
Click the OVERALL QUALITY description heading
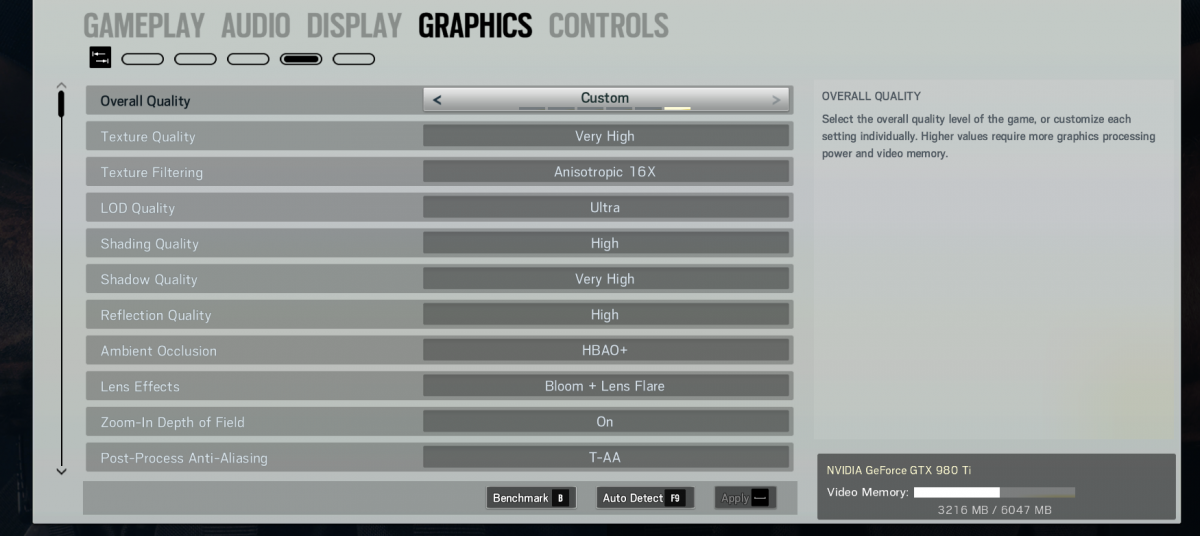coord(871,97)
